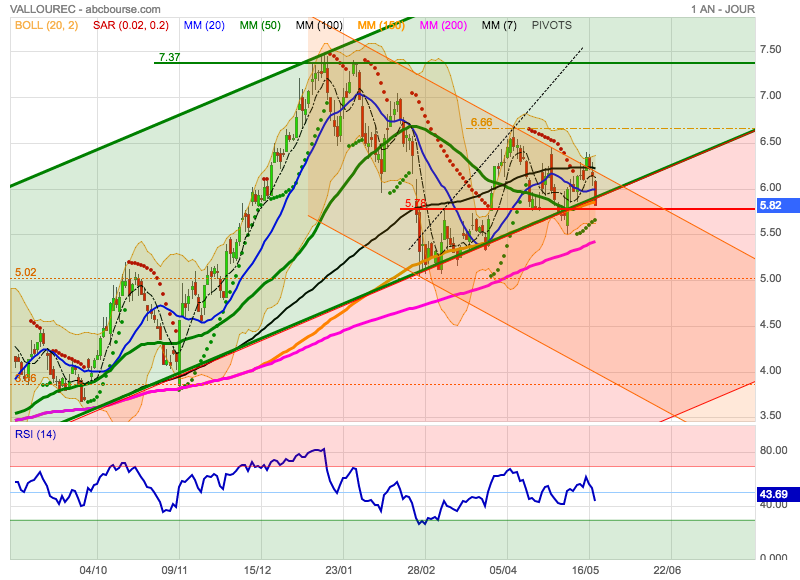Screen dimensions: 800x580
Task: Click the 80.00 RSI axis label
Action: click(773, 450)
